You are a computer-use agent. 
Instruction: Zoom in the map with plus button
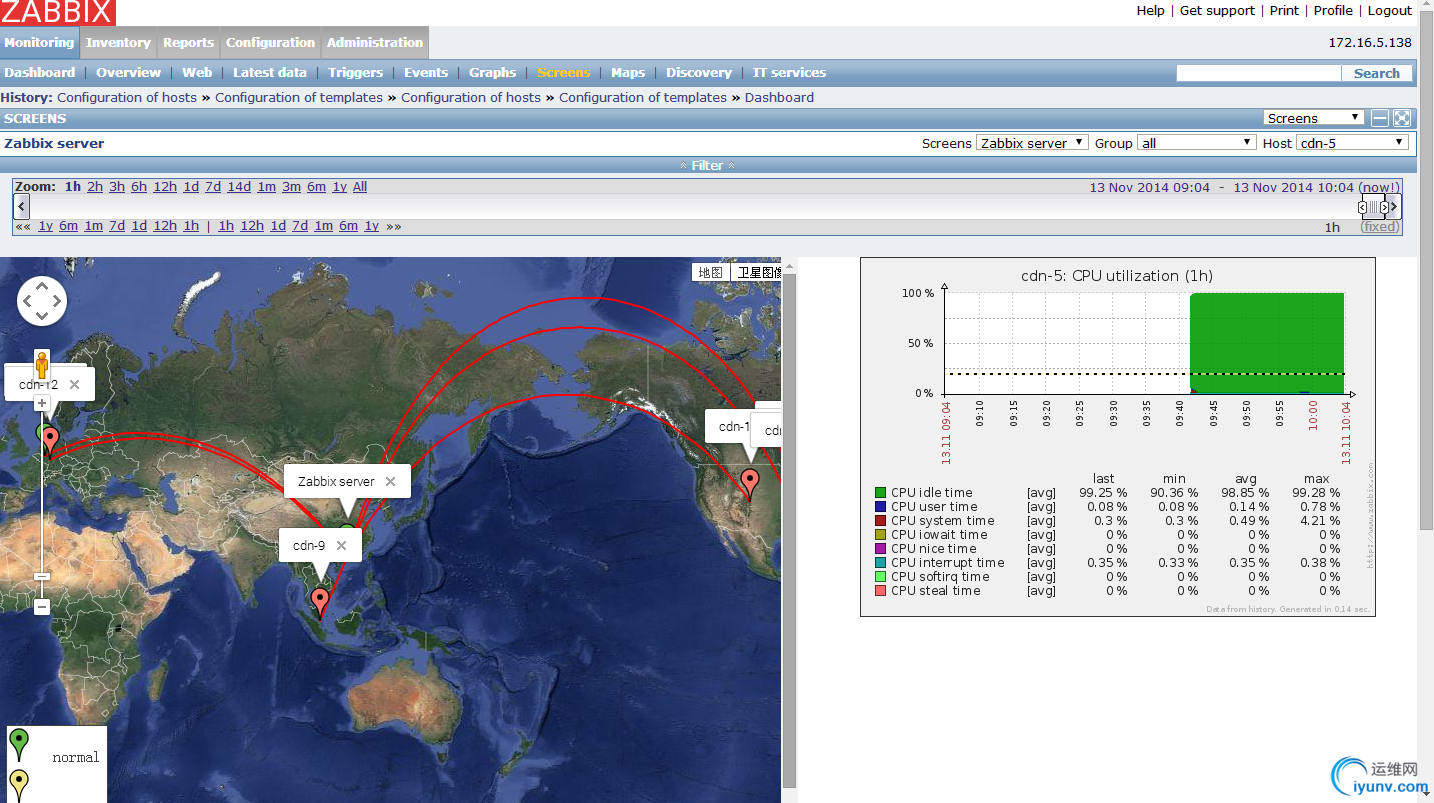pos(42,403)
